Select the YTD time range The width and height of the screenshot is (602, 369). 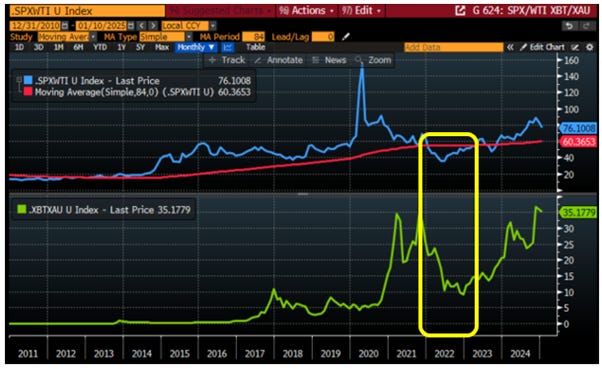point(100,47)
